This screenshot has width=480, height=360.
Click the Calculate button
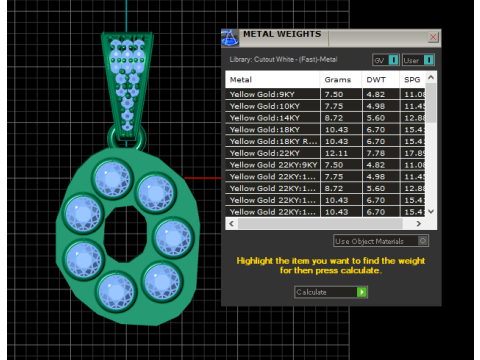pyautogui.click(x=331, y=292)
